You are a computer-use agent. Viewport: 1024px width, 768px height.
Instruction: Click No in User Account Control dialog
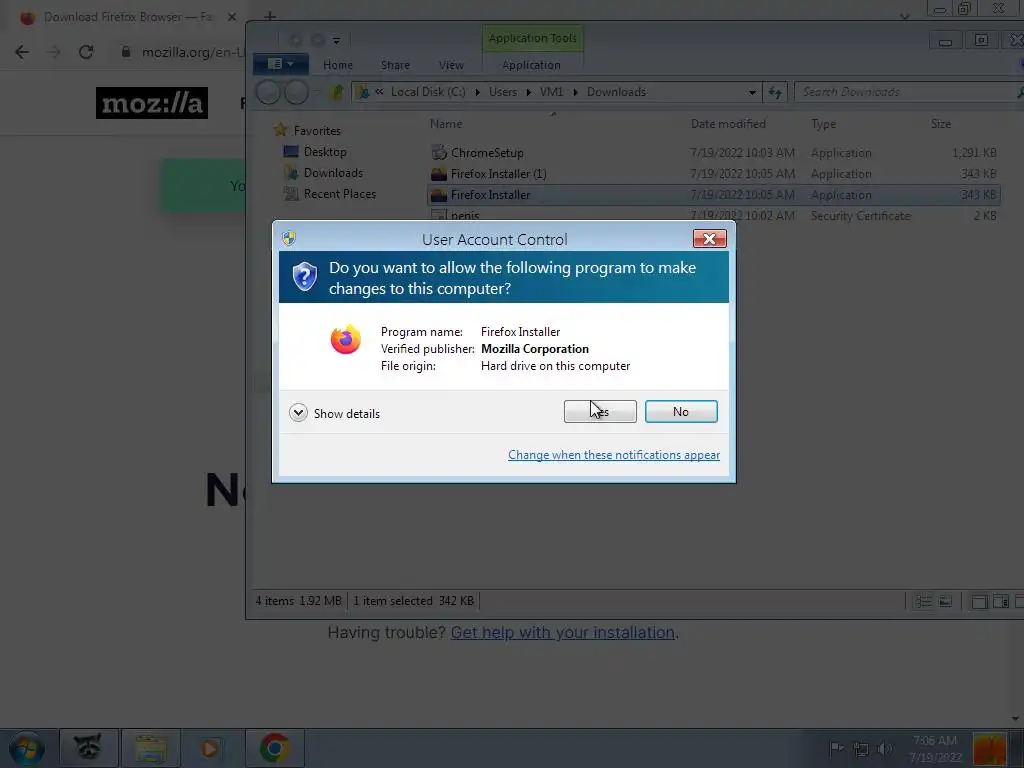[x=680, y=411]
